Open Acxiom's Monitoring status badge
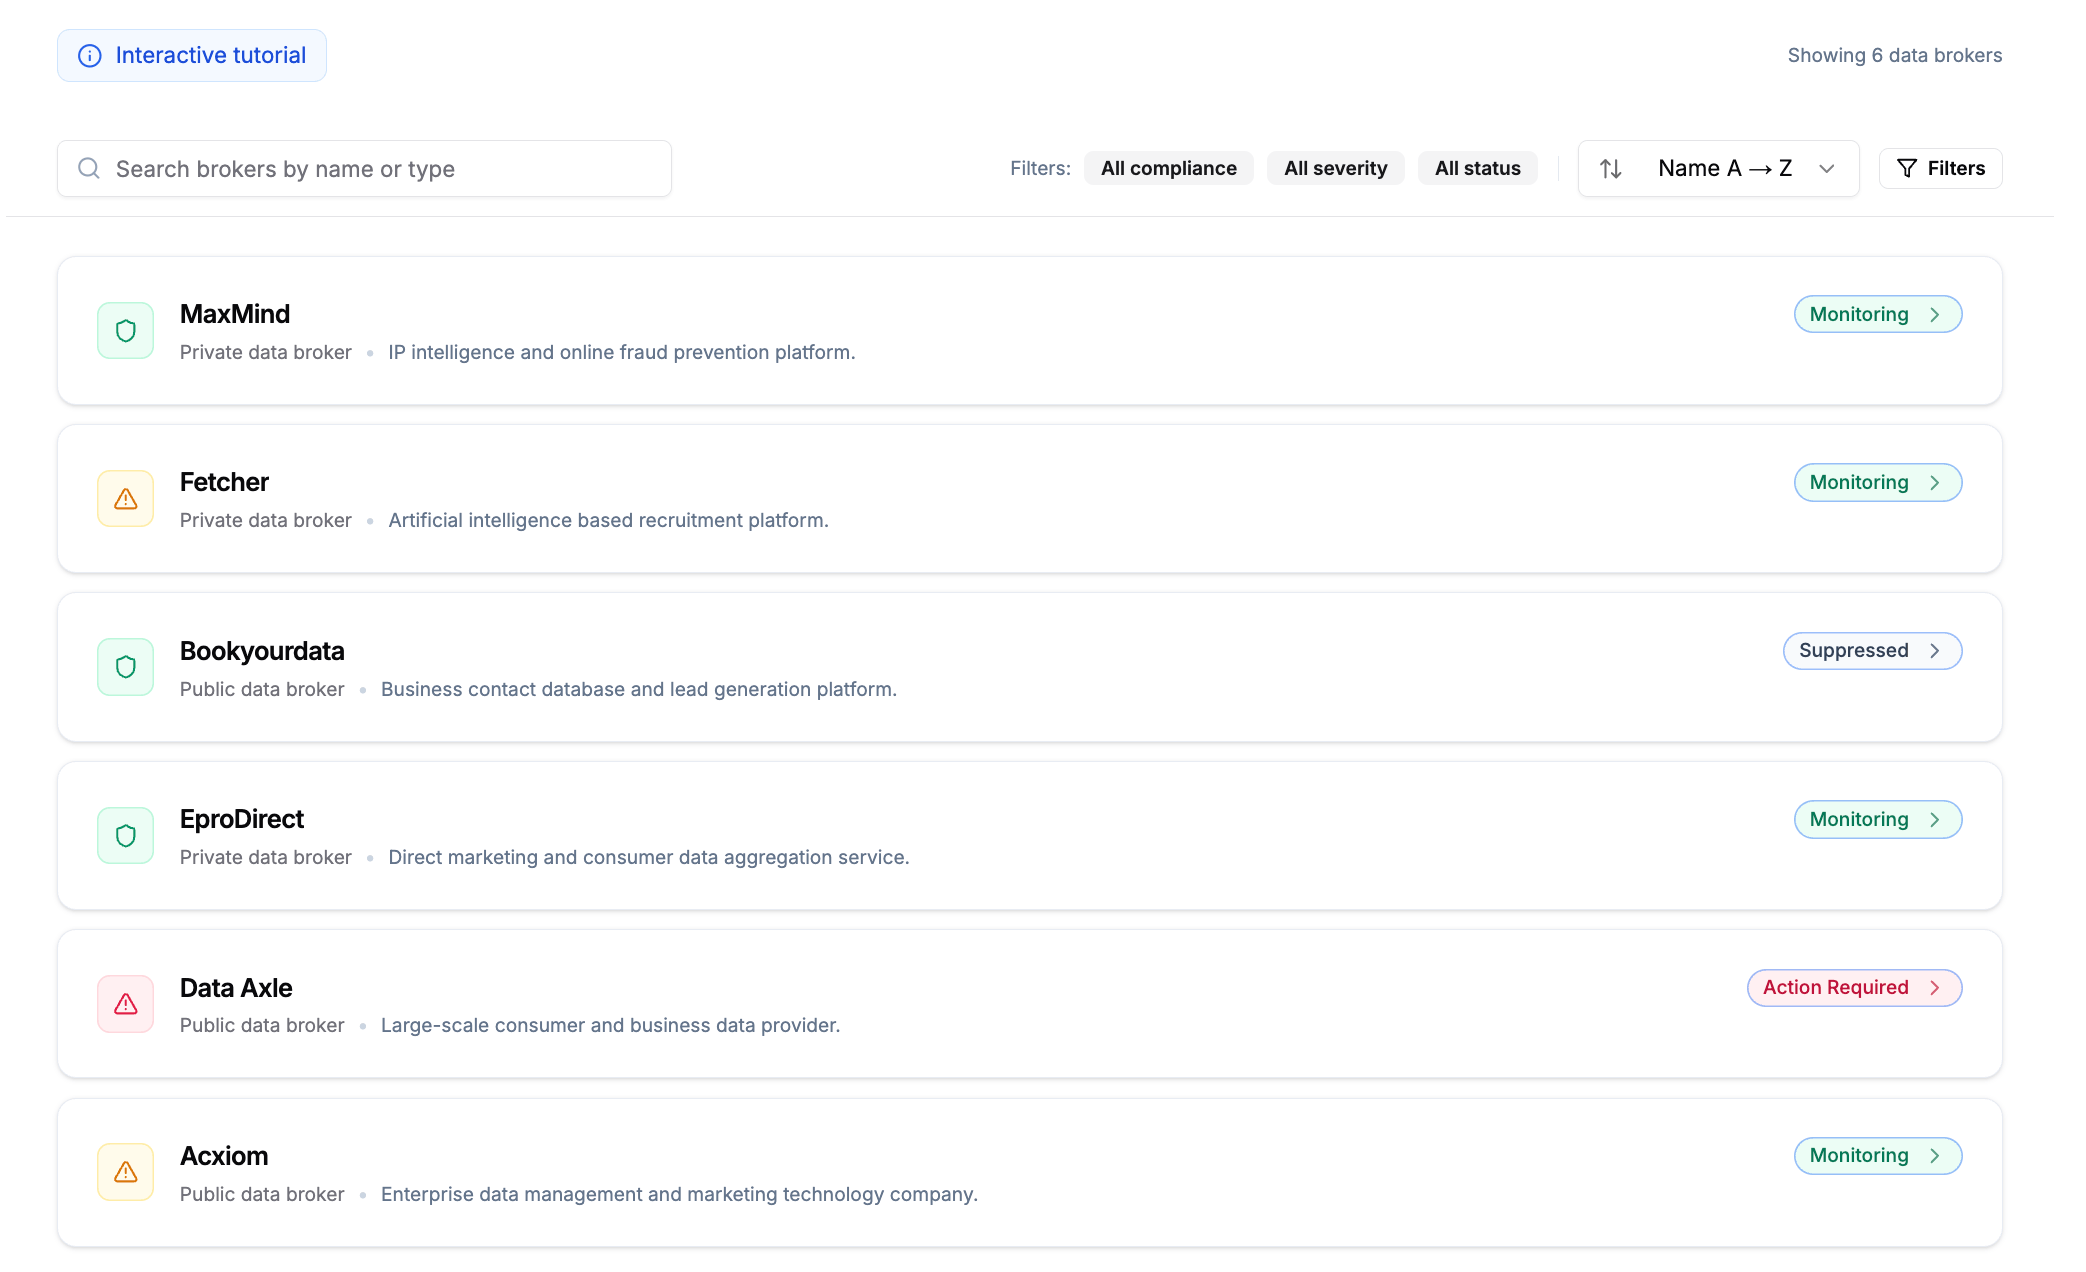The width and height of the screenshot is (2086, 1272). point(1877,1156)
